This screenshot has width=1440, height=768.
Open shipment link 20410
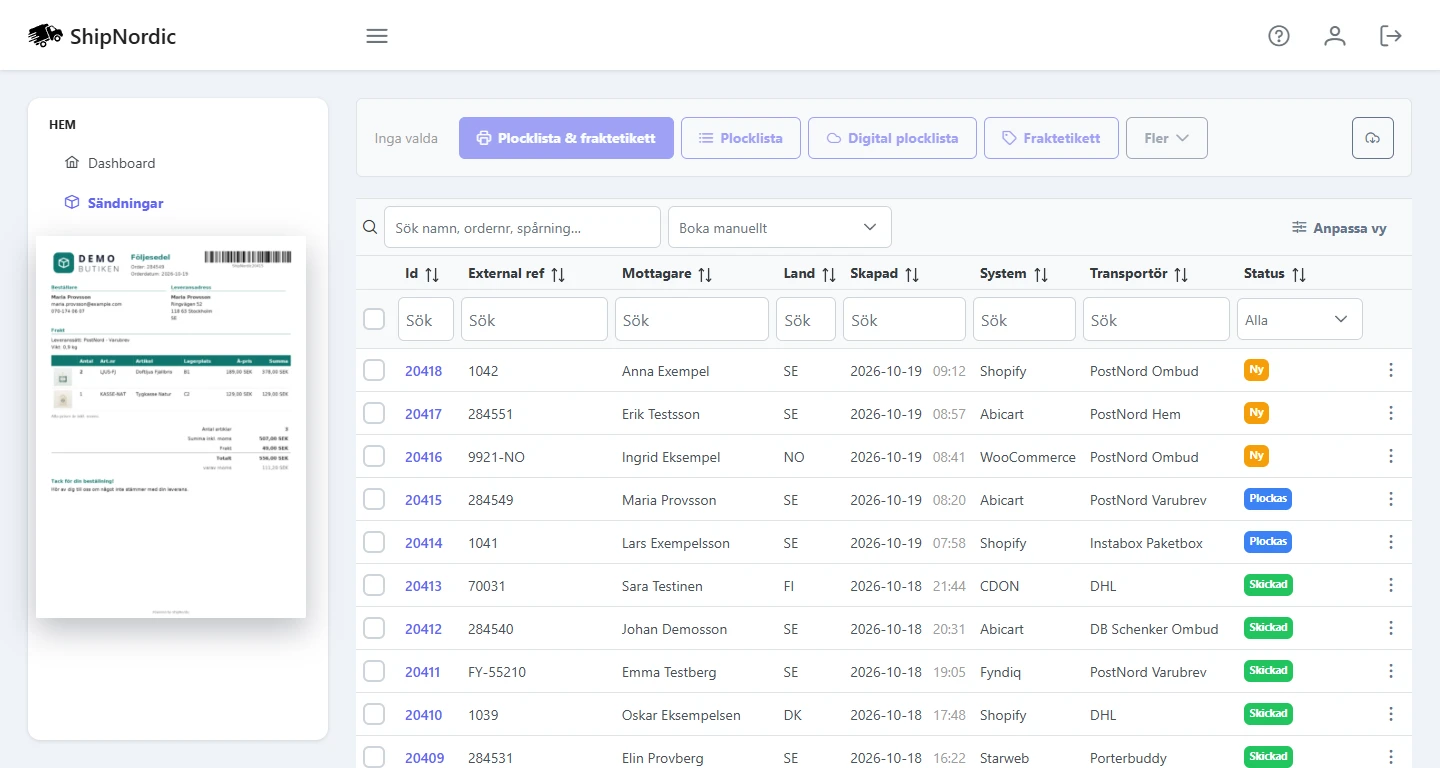pos(423,715)
